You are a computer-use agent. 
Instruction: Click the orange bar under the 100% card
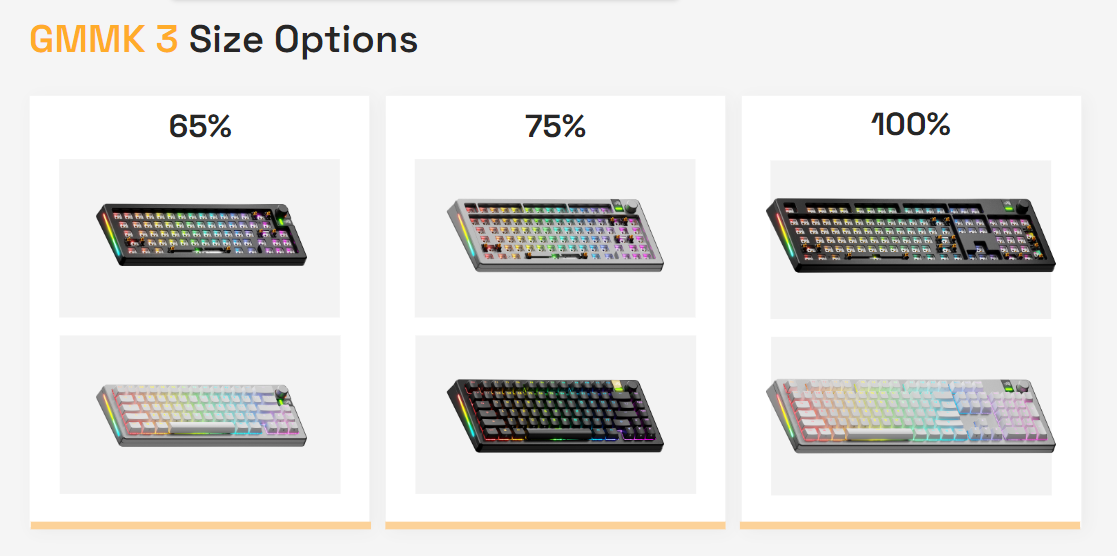point(910,525)
